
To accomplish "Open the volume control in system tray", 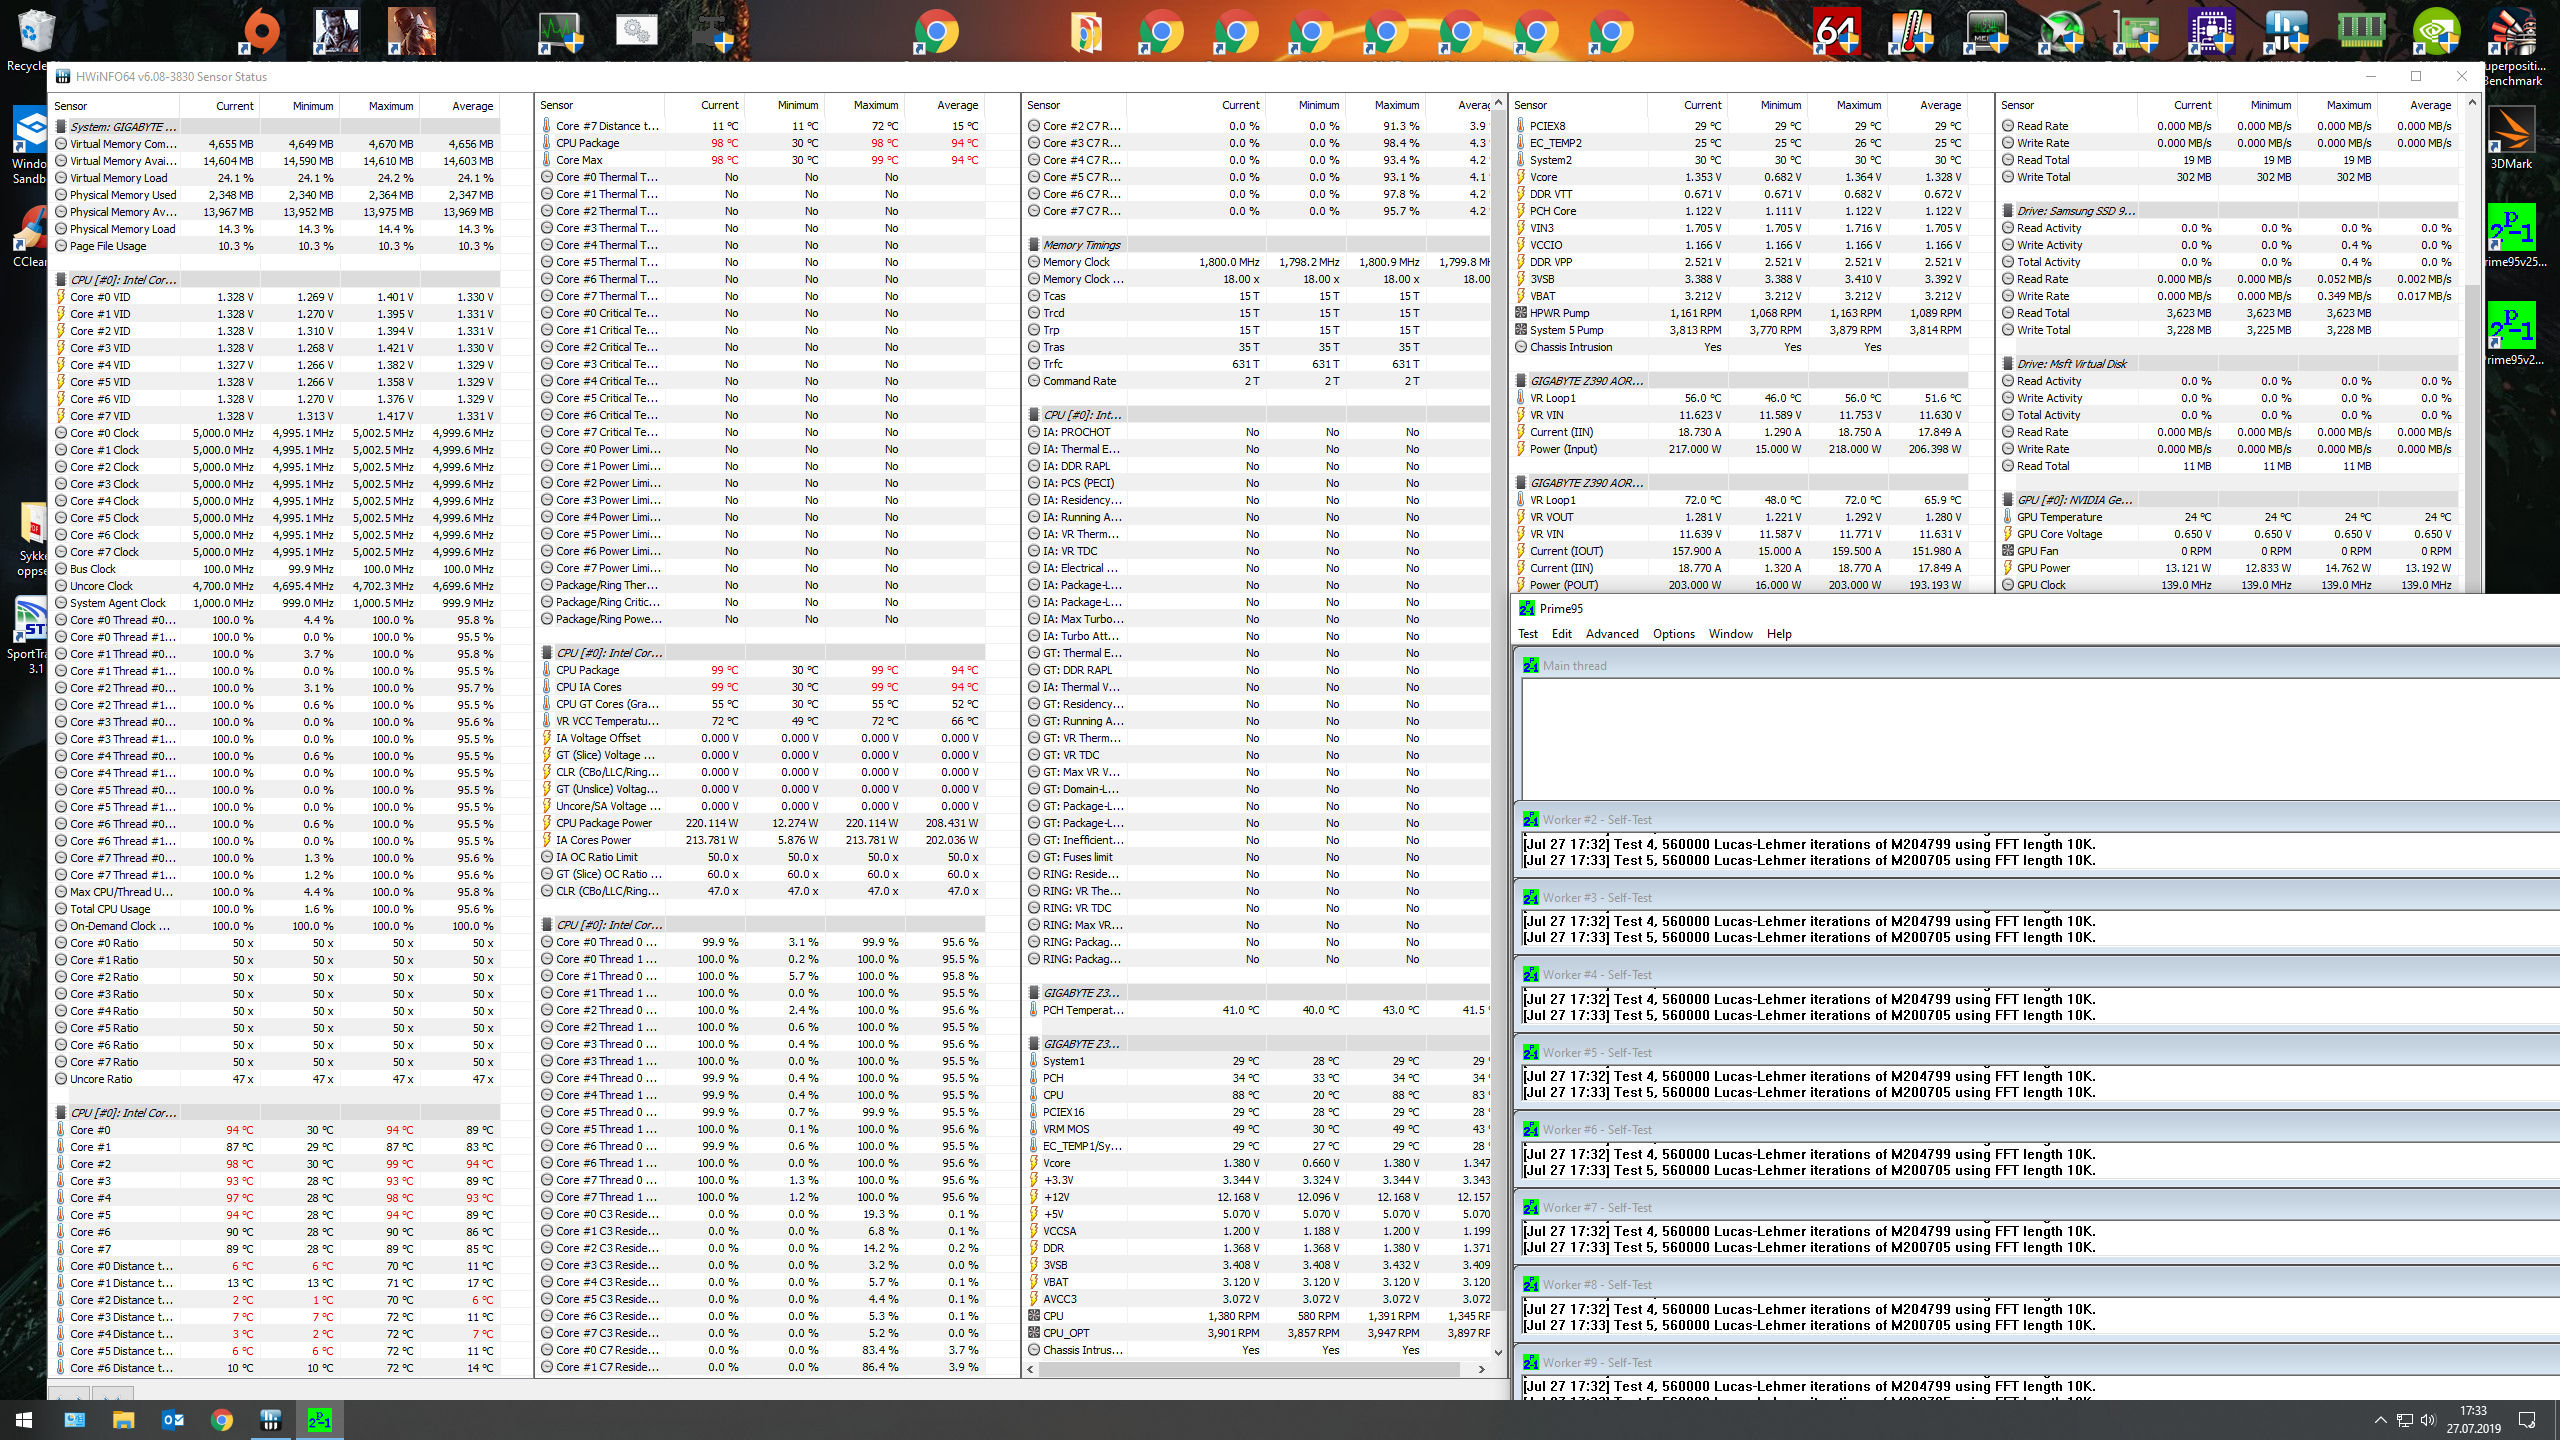I will [x=2427, y=1420].
